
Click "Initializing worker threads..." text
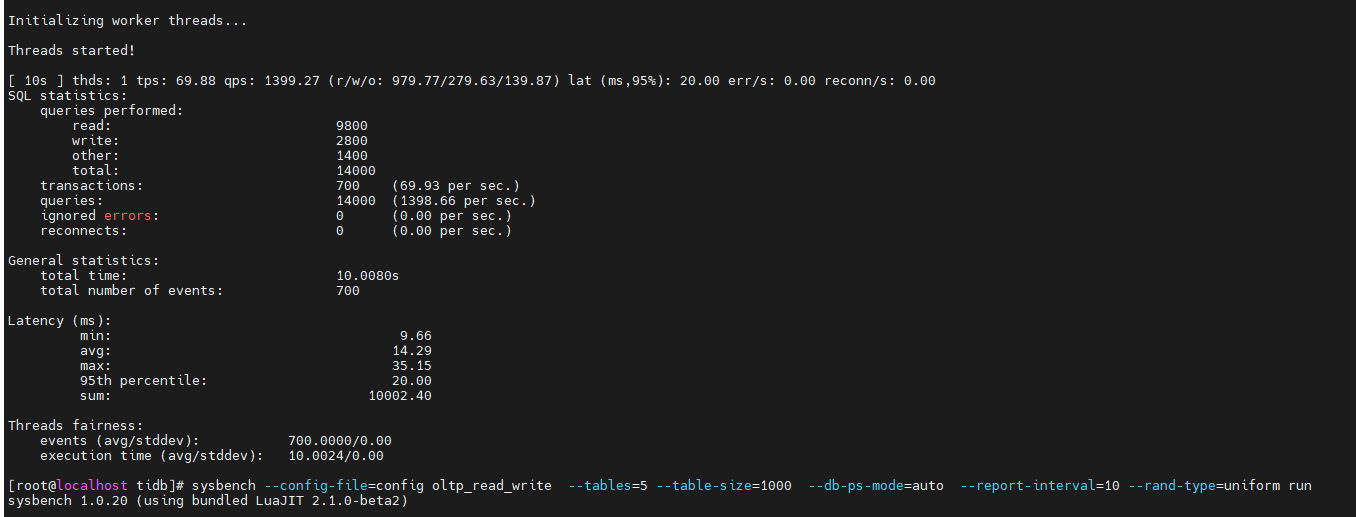[127, 20]
